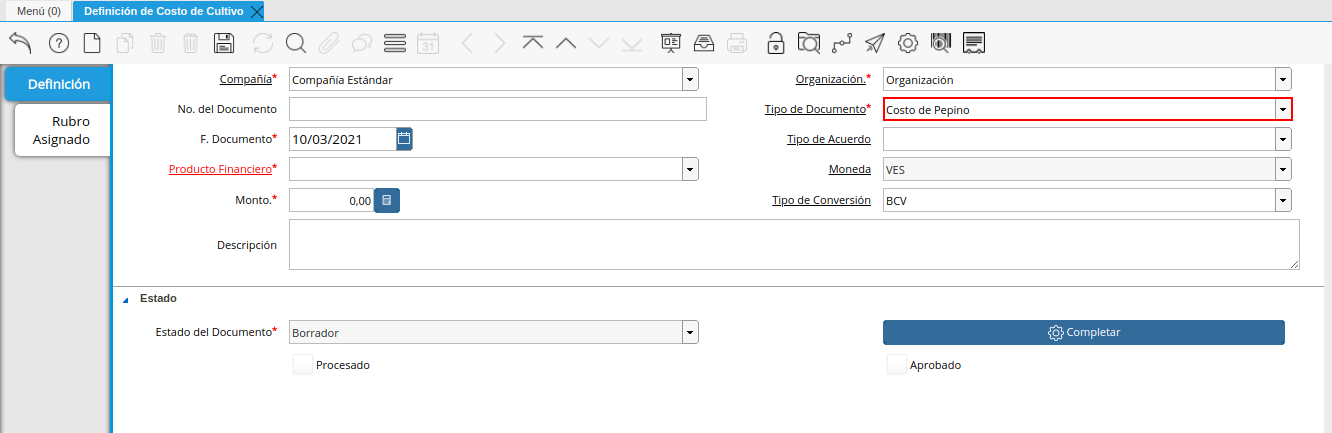Viewport: 1332px width, 433px height.
Task: Open the help question mark icon
Action: point(58,43)
